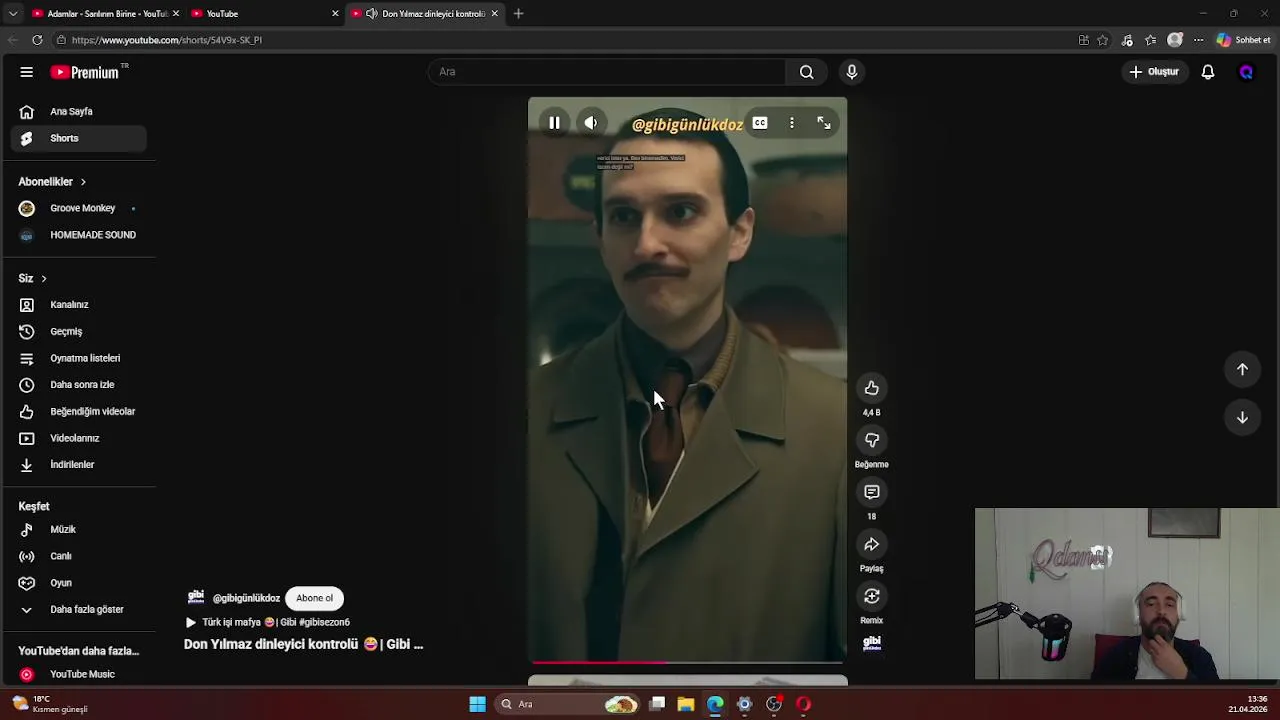Start voice search with microphone icon
Screen dimensions: 1280x720
pos(852,72)
